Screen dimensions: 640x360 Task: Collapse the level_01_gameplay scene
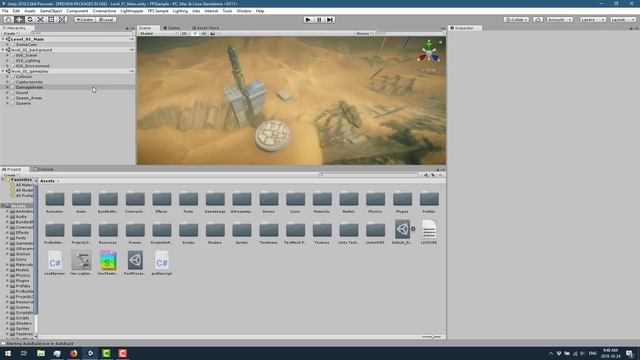(x=3, y=71)
